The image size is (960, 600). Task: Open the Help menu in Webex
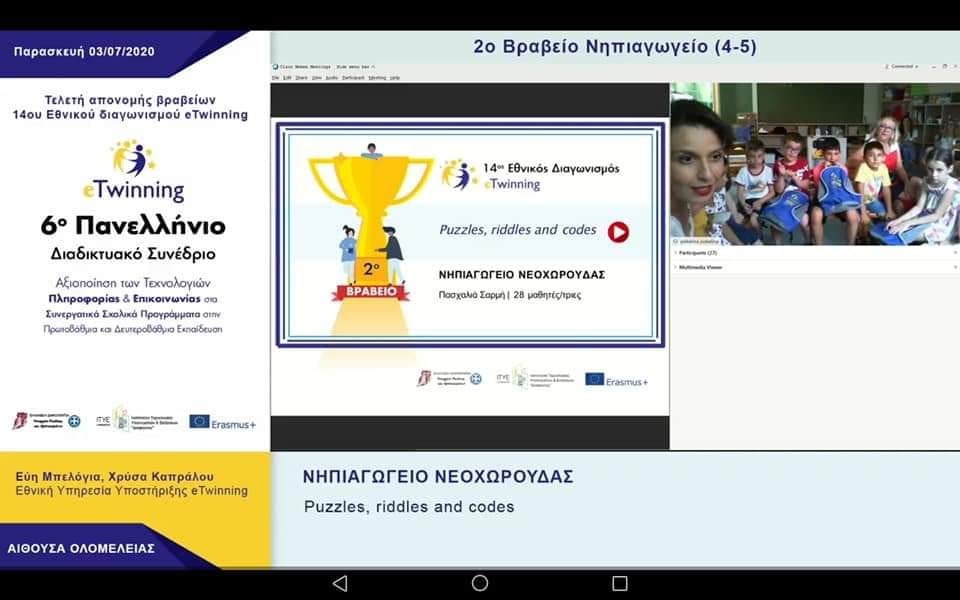tap(394, 78)
